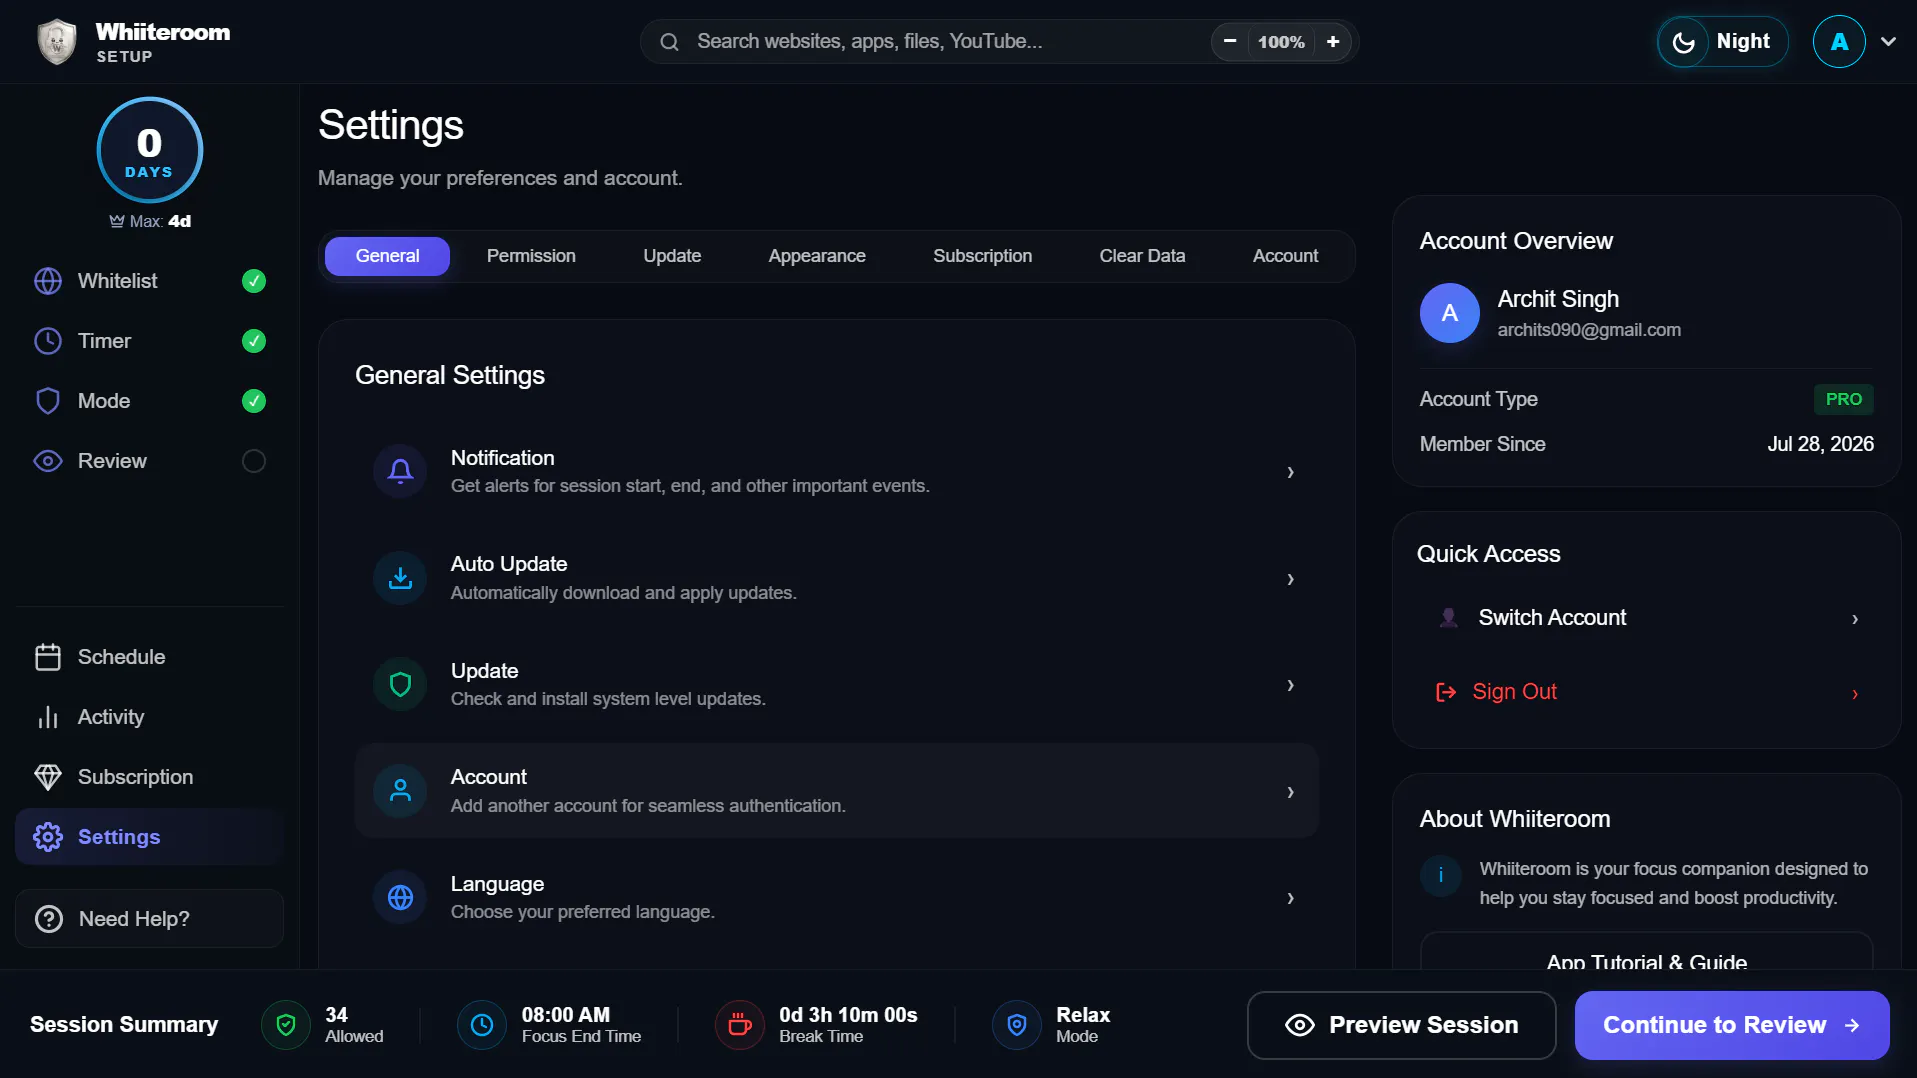
Task: Open Schedule calendar icon
Action: tap(48, 657)
